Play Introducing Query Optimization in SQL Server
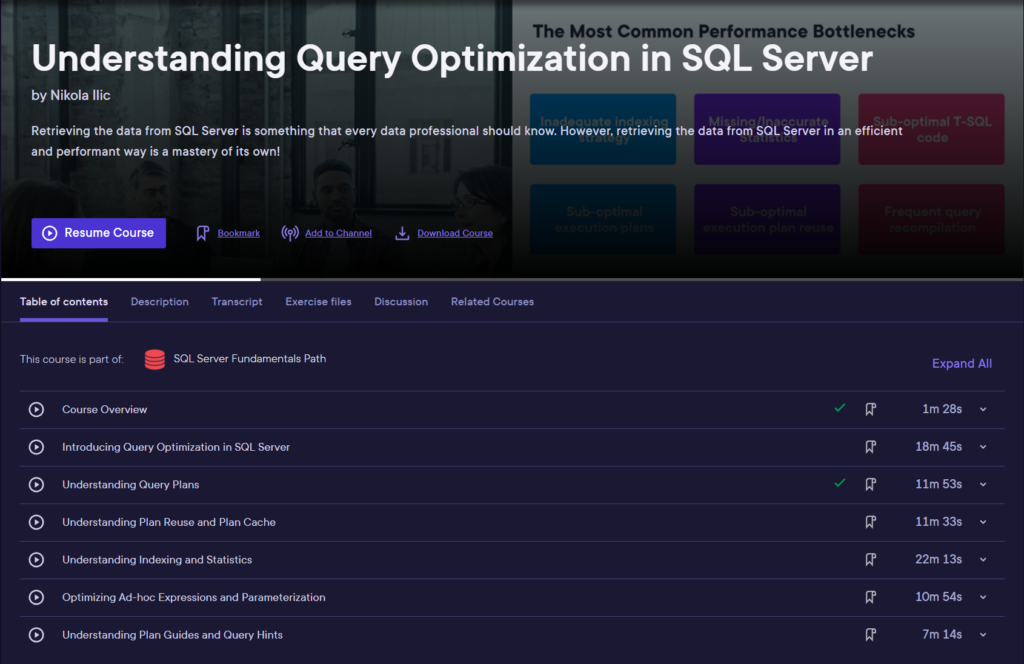The height and width of the screenshot is (664, 1024). point(37,447)
